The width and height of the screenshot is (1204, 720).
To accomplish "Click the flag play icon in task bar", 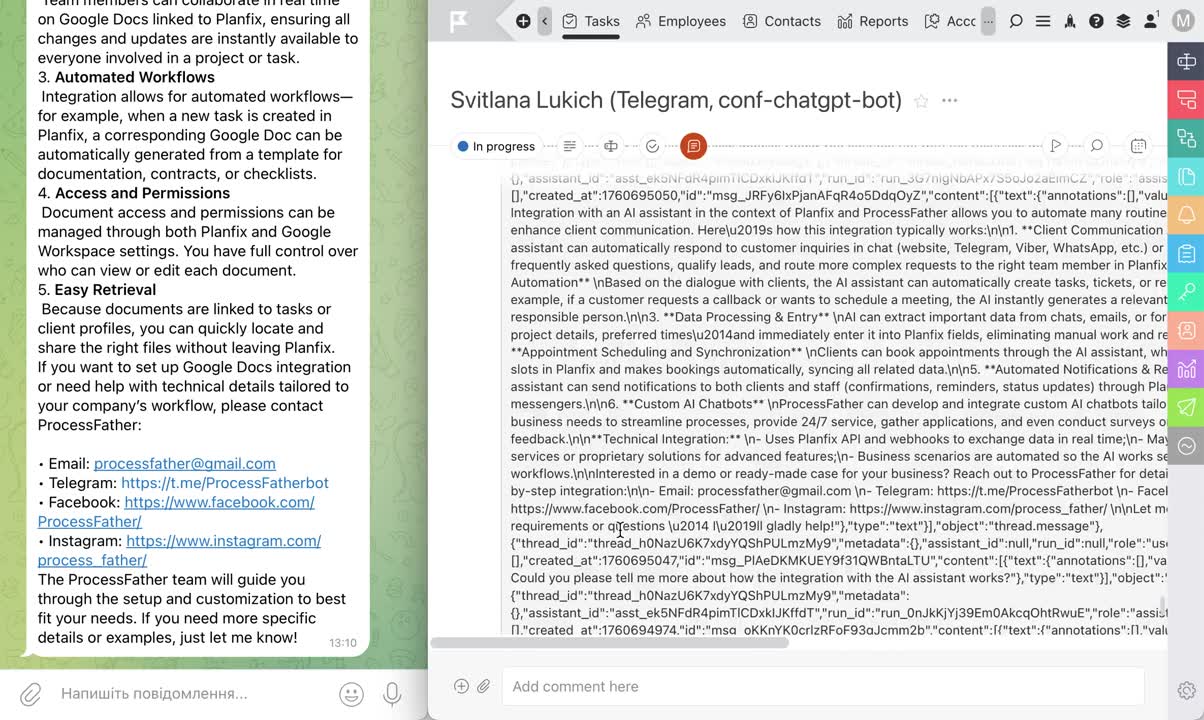I will (x=1055, y=146).
